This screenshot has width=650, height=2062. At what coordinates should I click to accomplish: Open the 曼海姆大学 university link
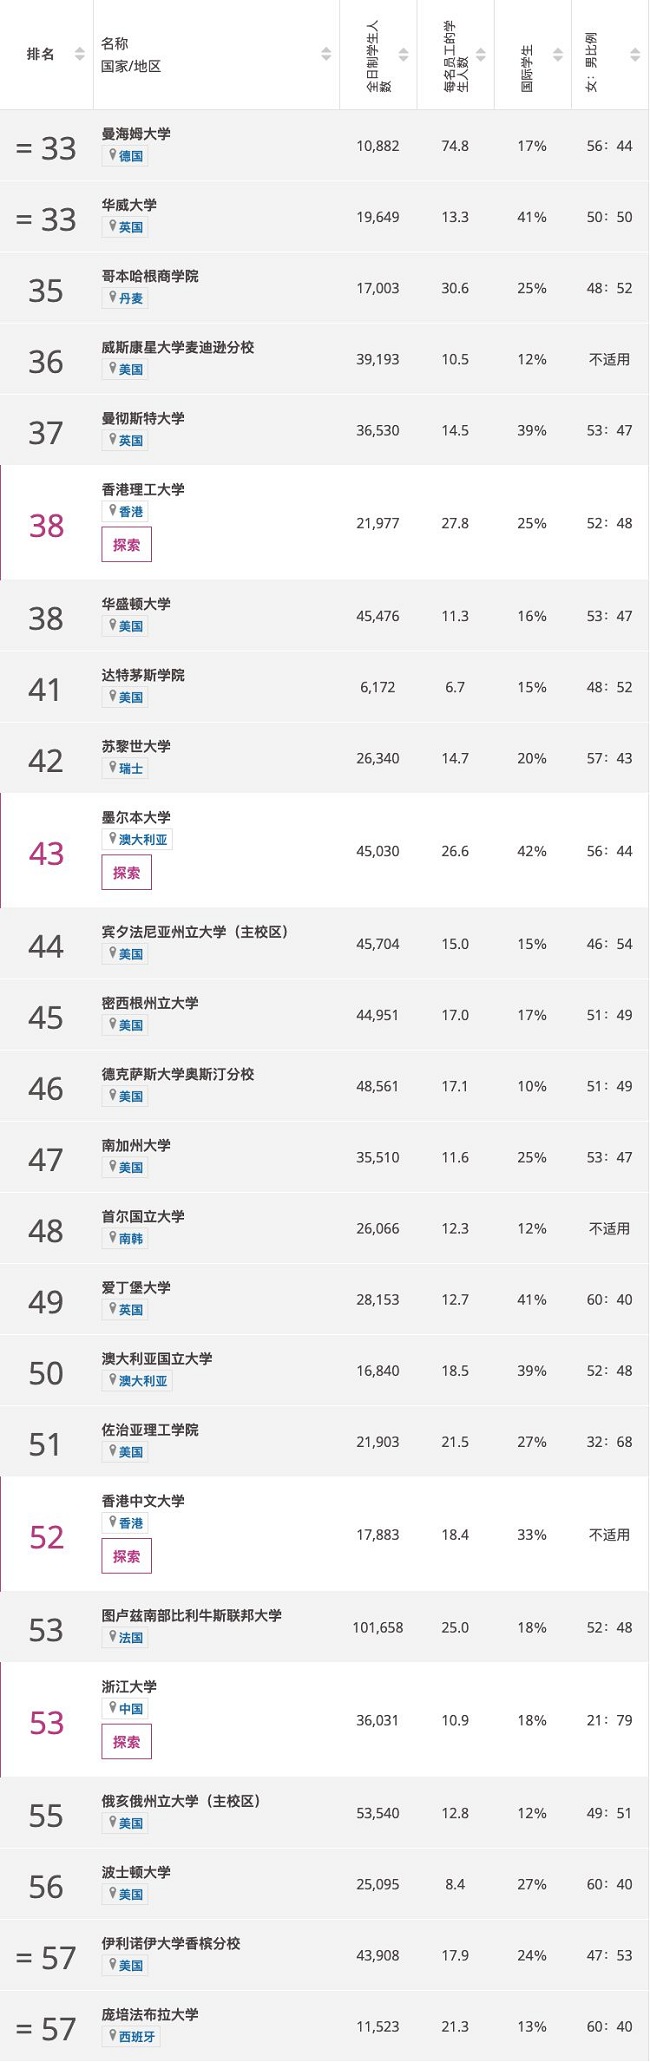[136, 133]
